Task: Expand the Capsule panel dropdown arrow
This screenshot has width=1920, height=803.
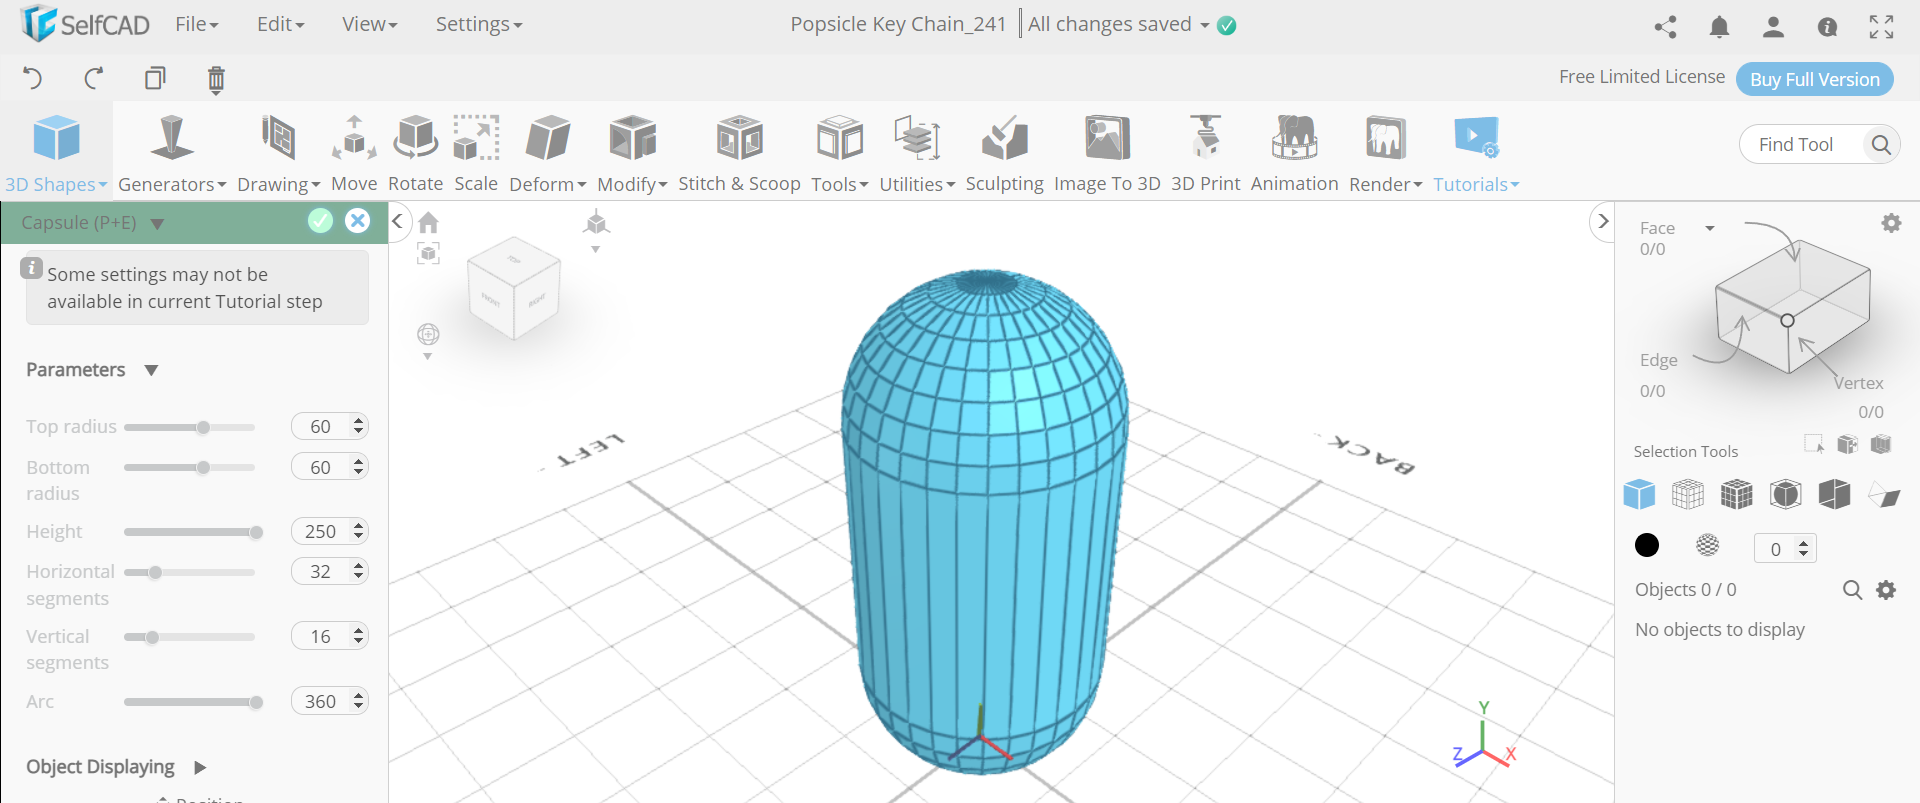Action: coord(157,224)
